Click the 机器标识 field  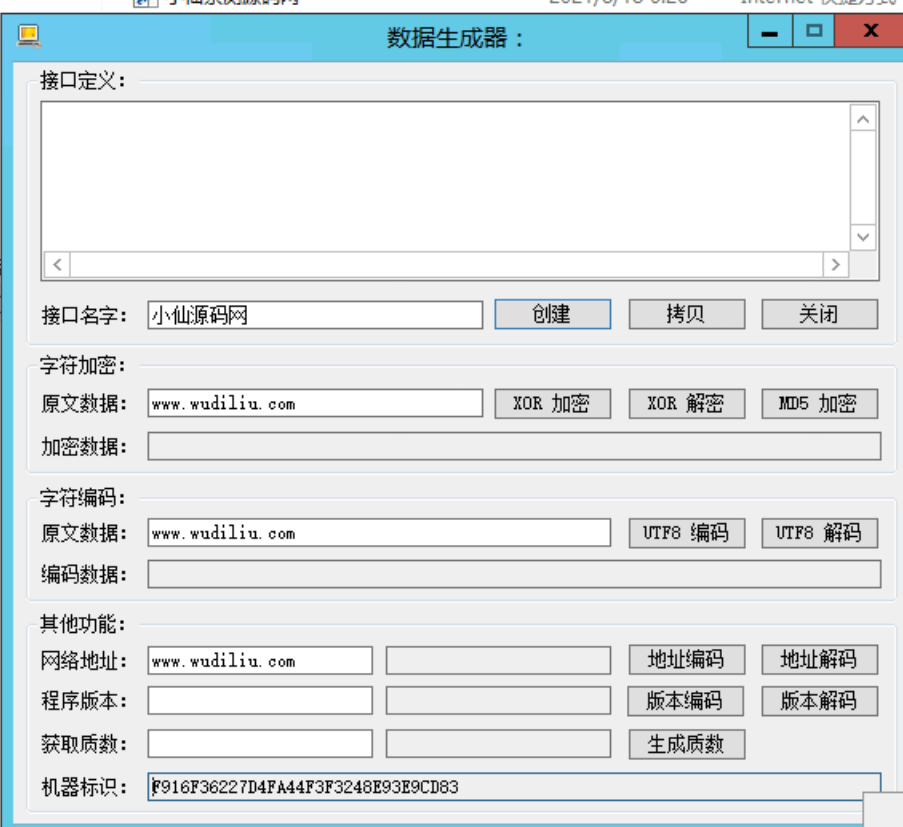tap(514, 787)
